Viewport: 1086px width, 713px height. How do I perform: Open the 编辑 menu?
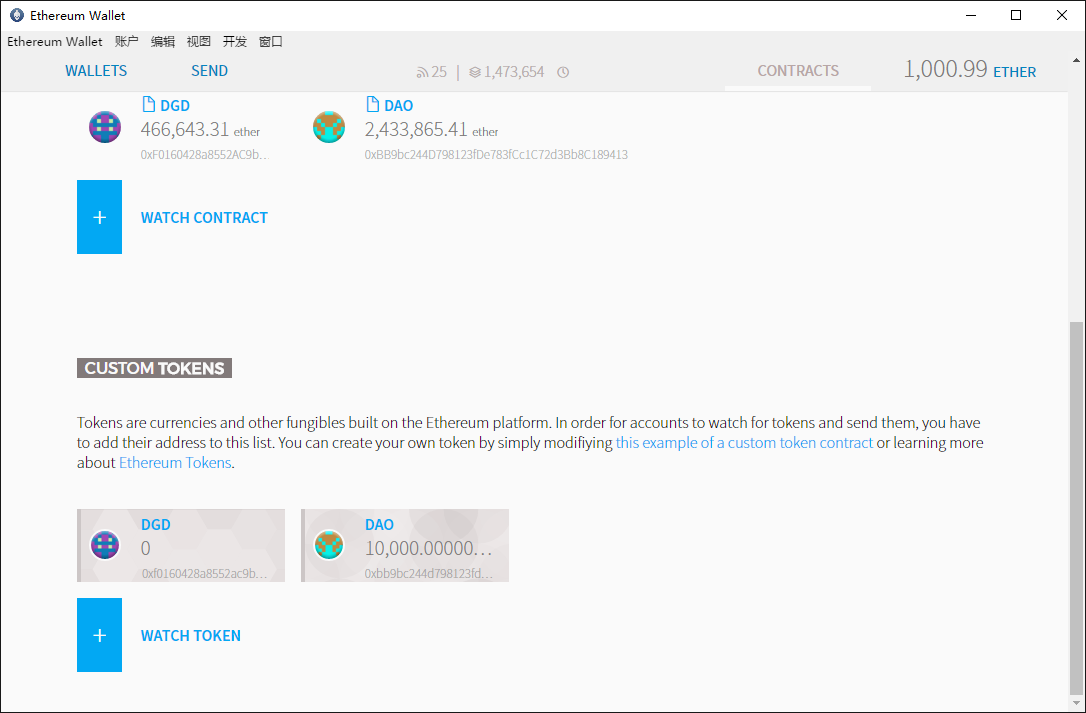(163, 42)
